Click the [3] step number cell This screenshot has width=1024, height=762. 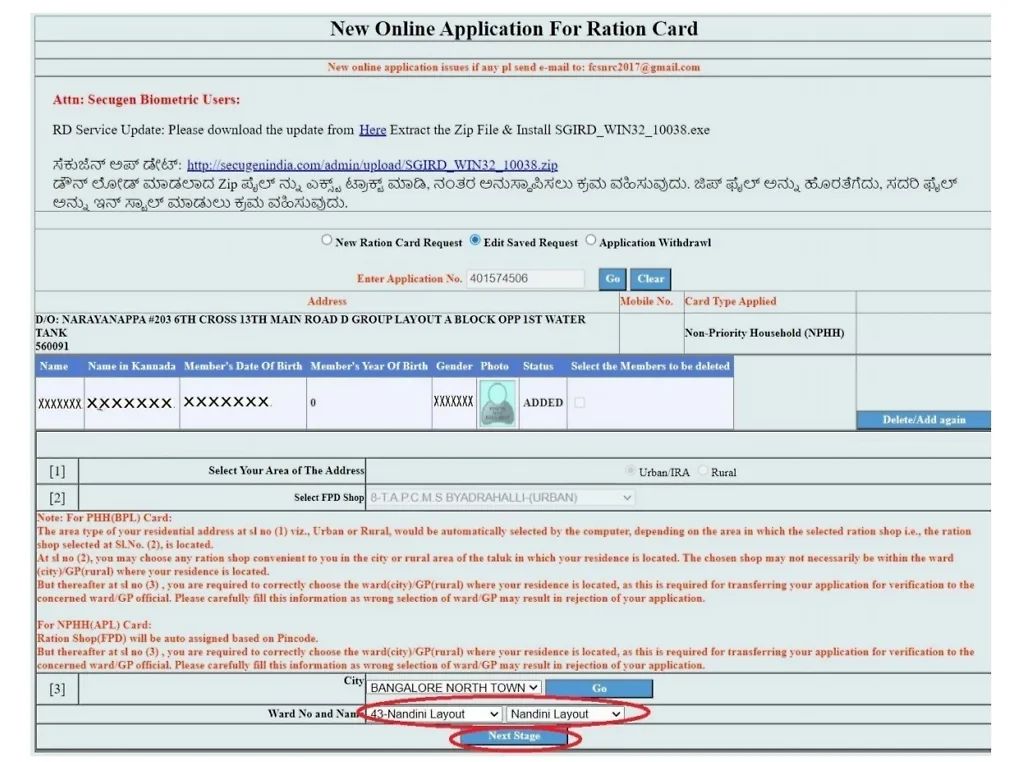(57, 689)
